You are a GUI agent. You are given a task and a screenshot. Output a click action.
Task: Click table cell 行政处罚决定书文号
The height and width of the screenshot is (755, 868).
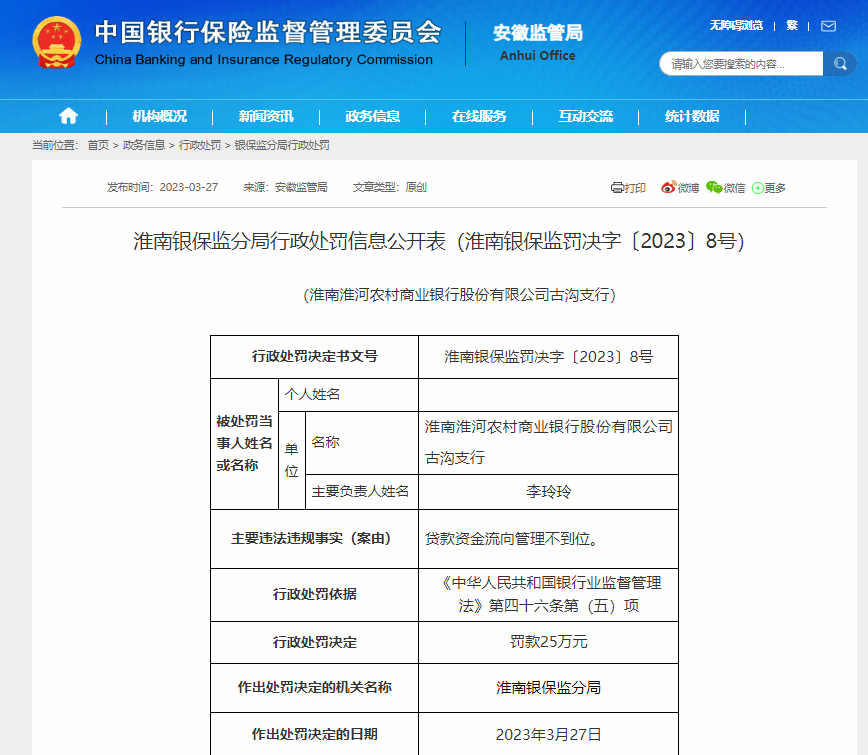[314, 356]
